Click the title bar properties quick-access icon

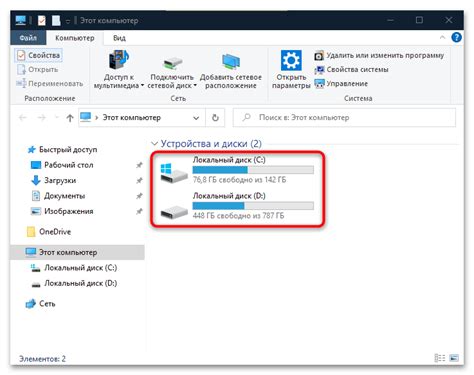(42, 20)
